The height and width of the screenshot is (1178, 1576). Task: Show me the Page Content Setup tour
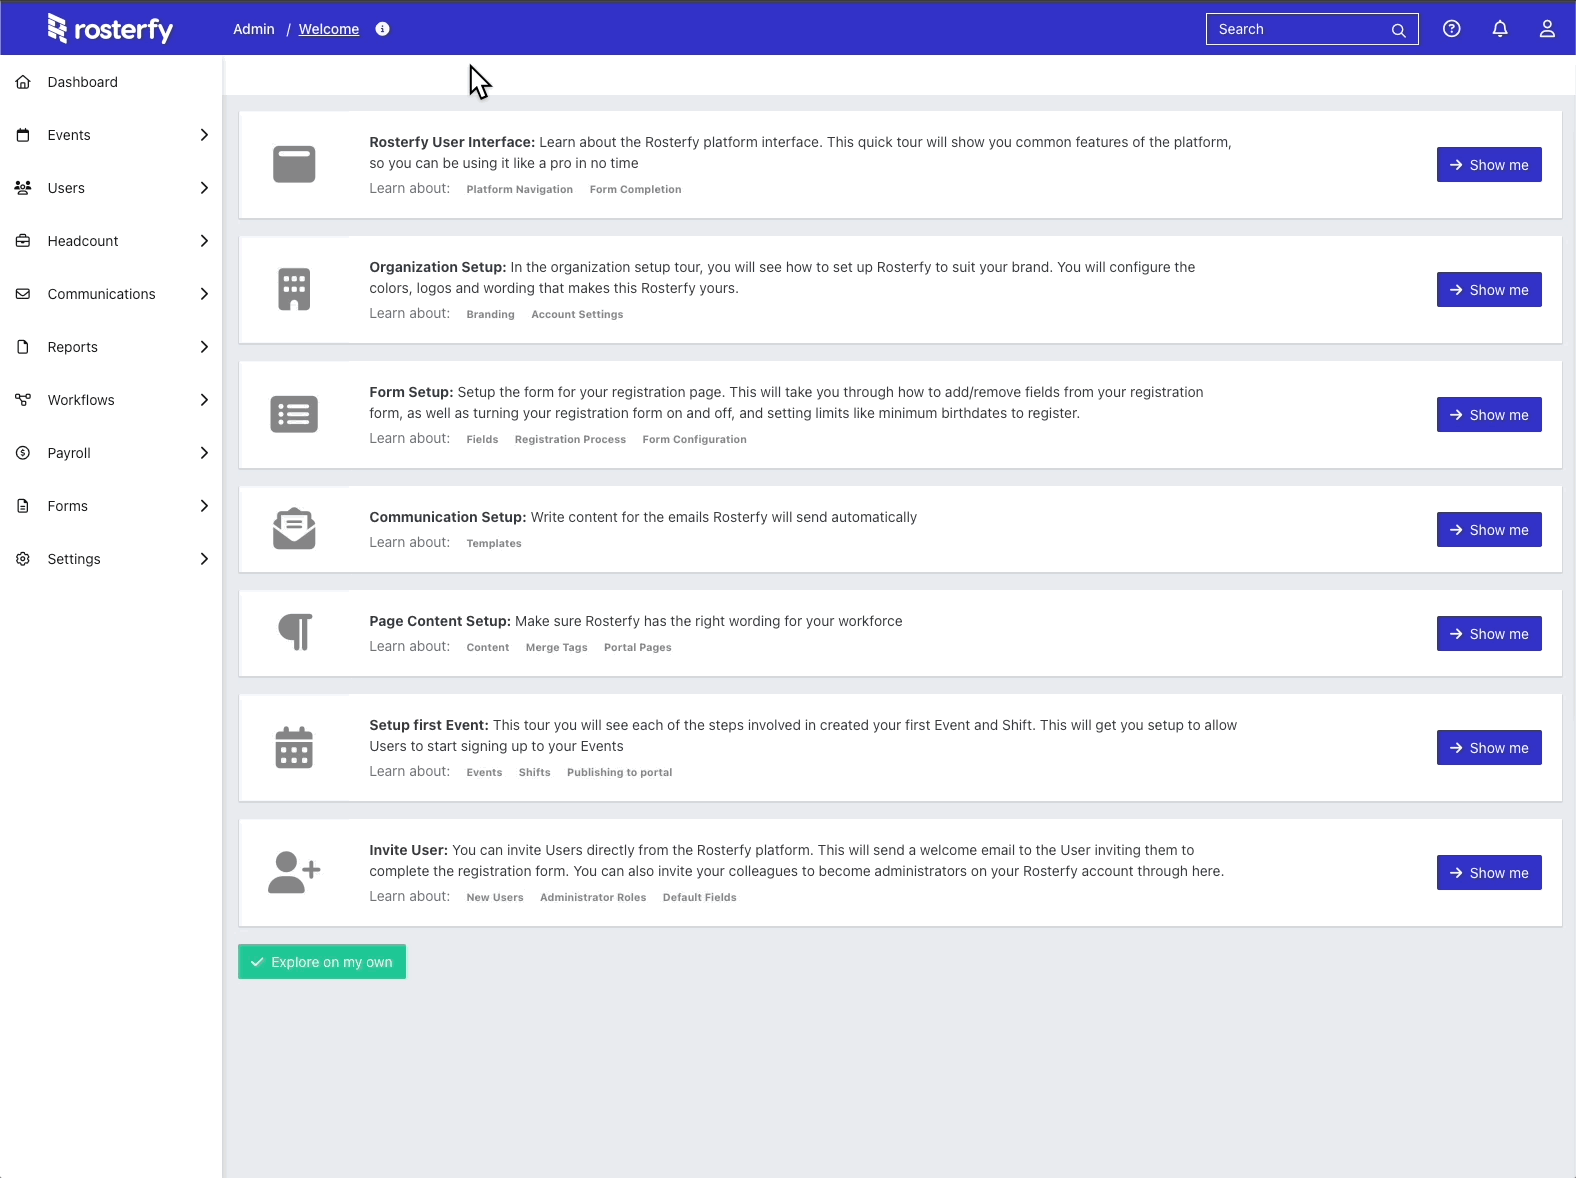tap(1489, 634)
